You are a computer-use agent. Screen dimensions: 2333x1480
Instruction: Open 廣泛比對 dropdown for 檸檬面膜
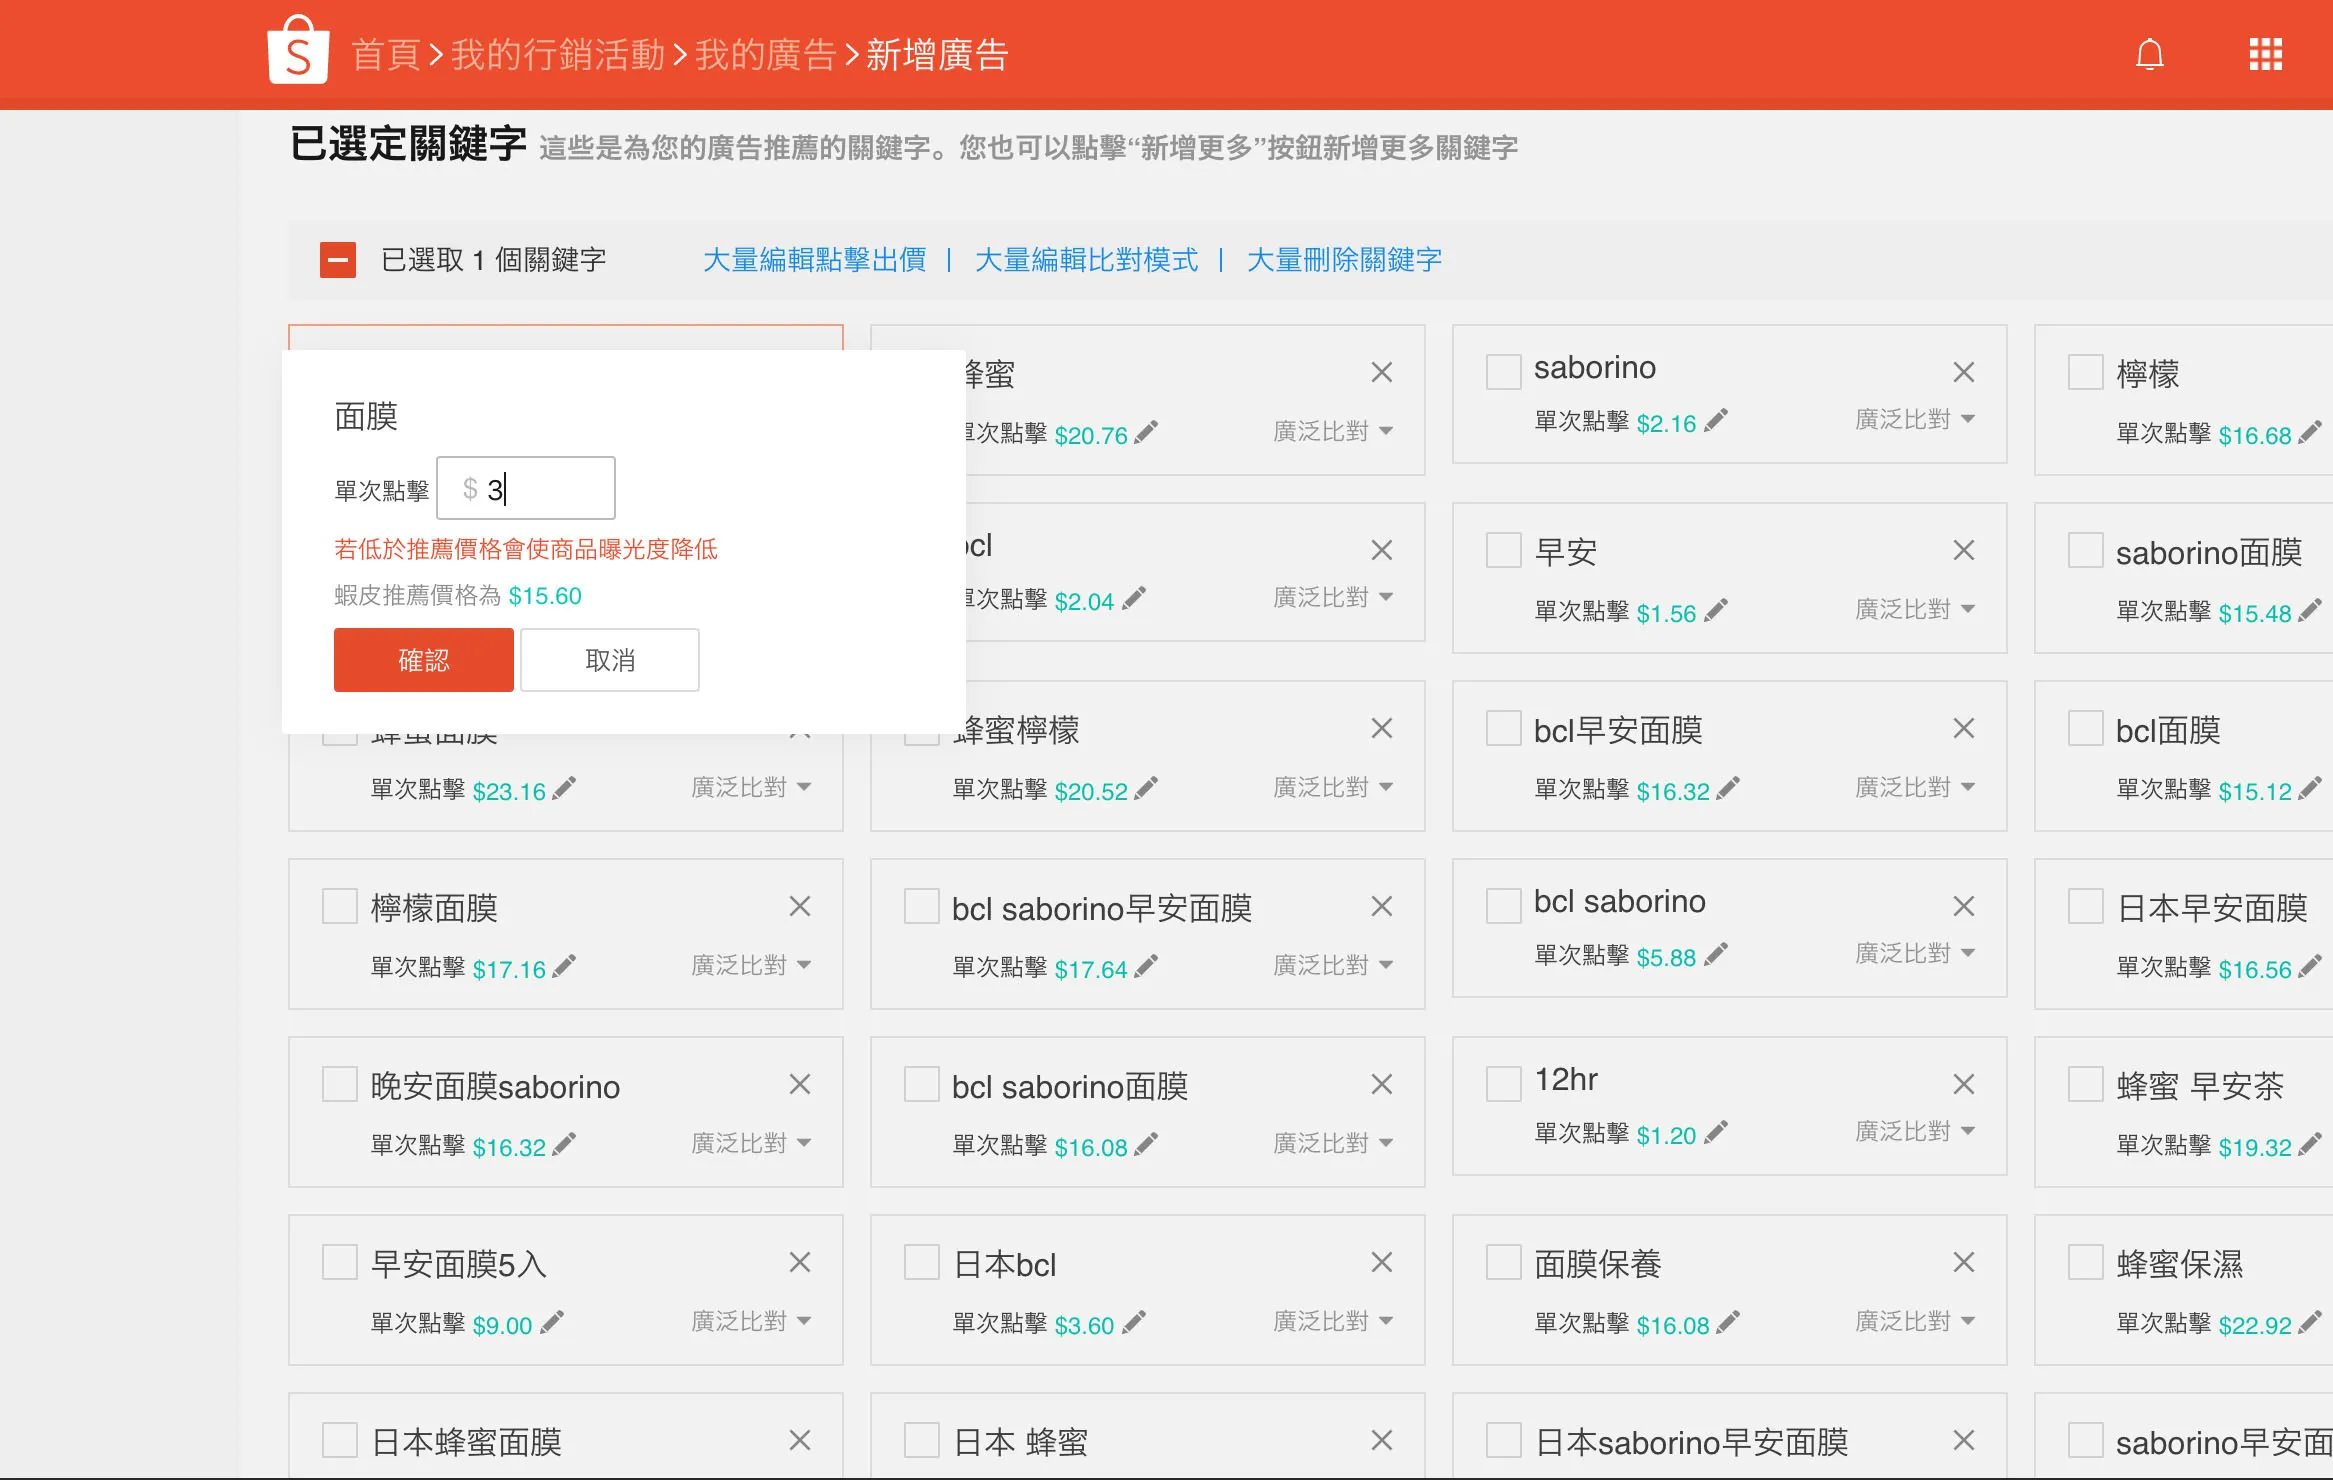pyautogui.click(x=750, y=965)
